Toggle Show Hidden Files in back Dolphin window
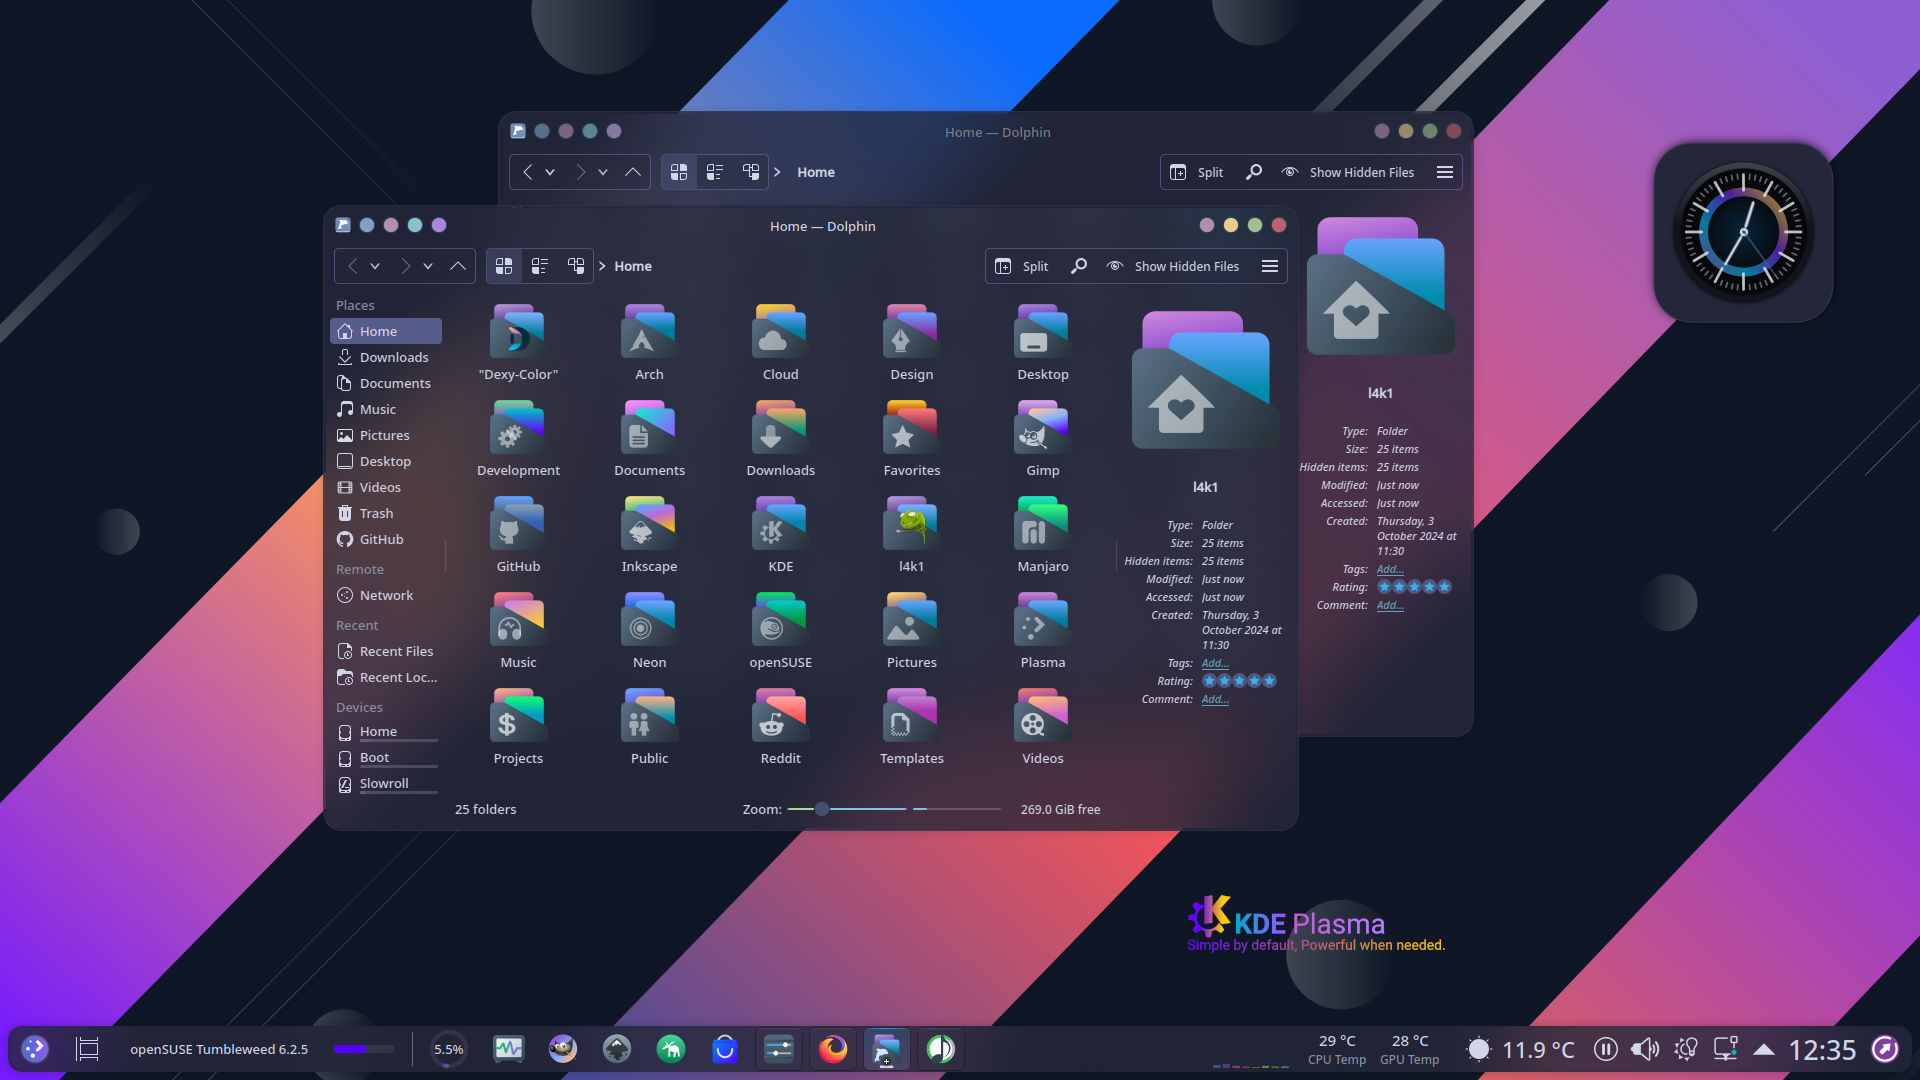Viewport: 1920px width, 1080px height. pyautogui.click(x=1348, y=172)
